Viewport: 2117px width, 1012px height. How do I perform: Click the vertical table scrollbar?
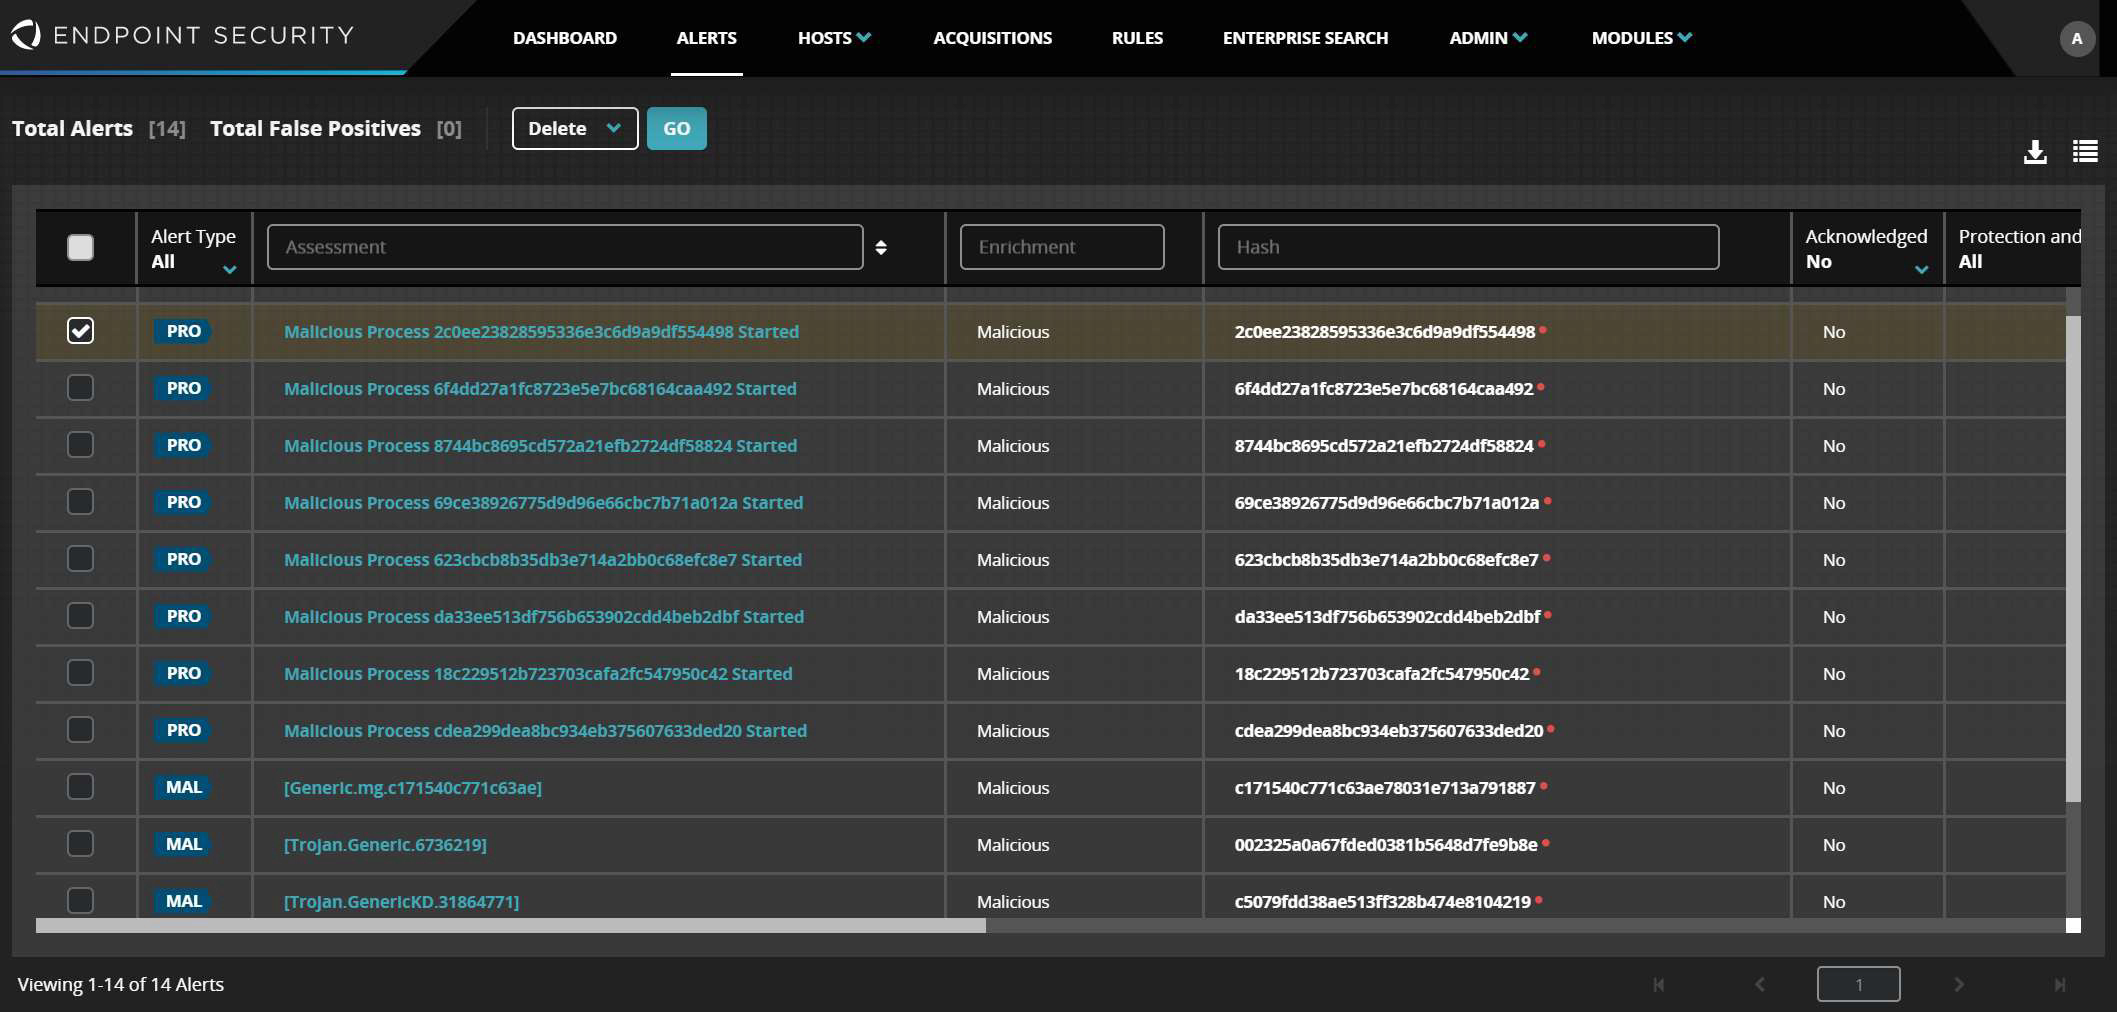click(2073, 558)
